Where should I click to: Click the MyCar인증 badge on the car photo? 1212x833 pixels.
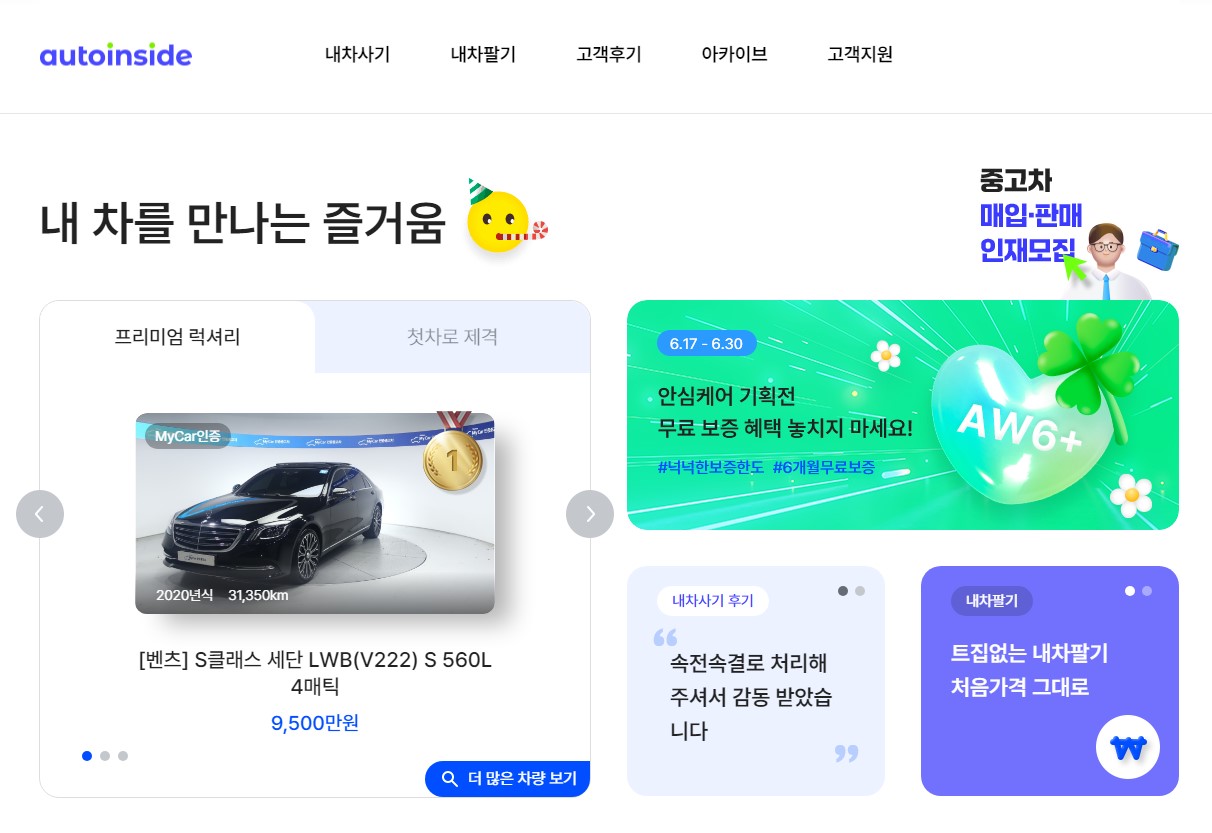pos(188,436)
